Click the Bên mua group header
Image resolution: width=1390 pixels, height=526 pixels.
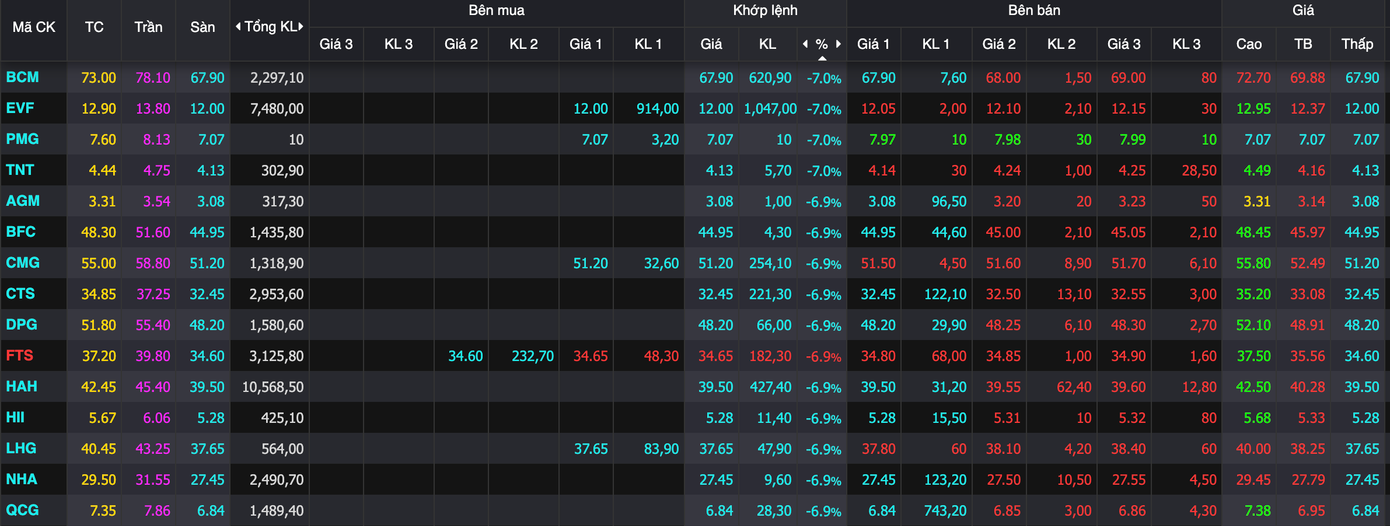point(496,11)
